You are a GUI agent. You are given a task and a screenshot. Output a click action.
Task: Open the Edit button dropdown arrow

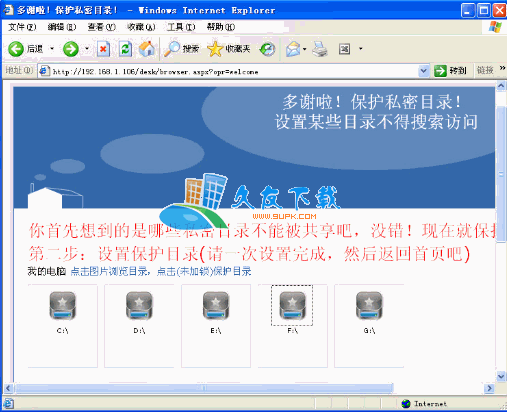[360, 49]
